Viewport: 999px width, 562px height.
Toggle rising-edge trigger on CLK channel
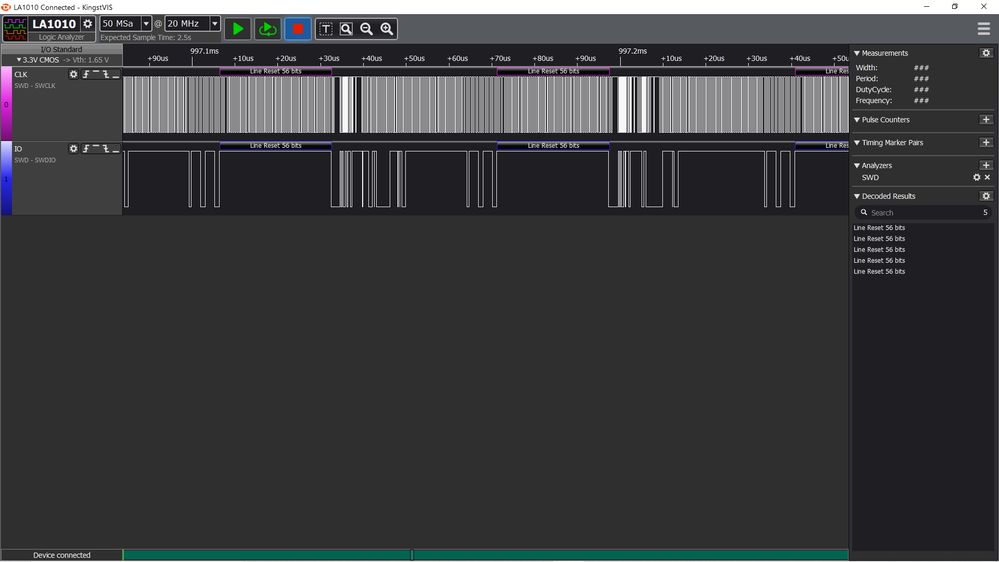[x=85, y=75]
